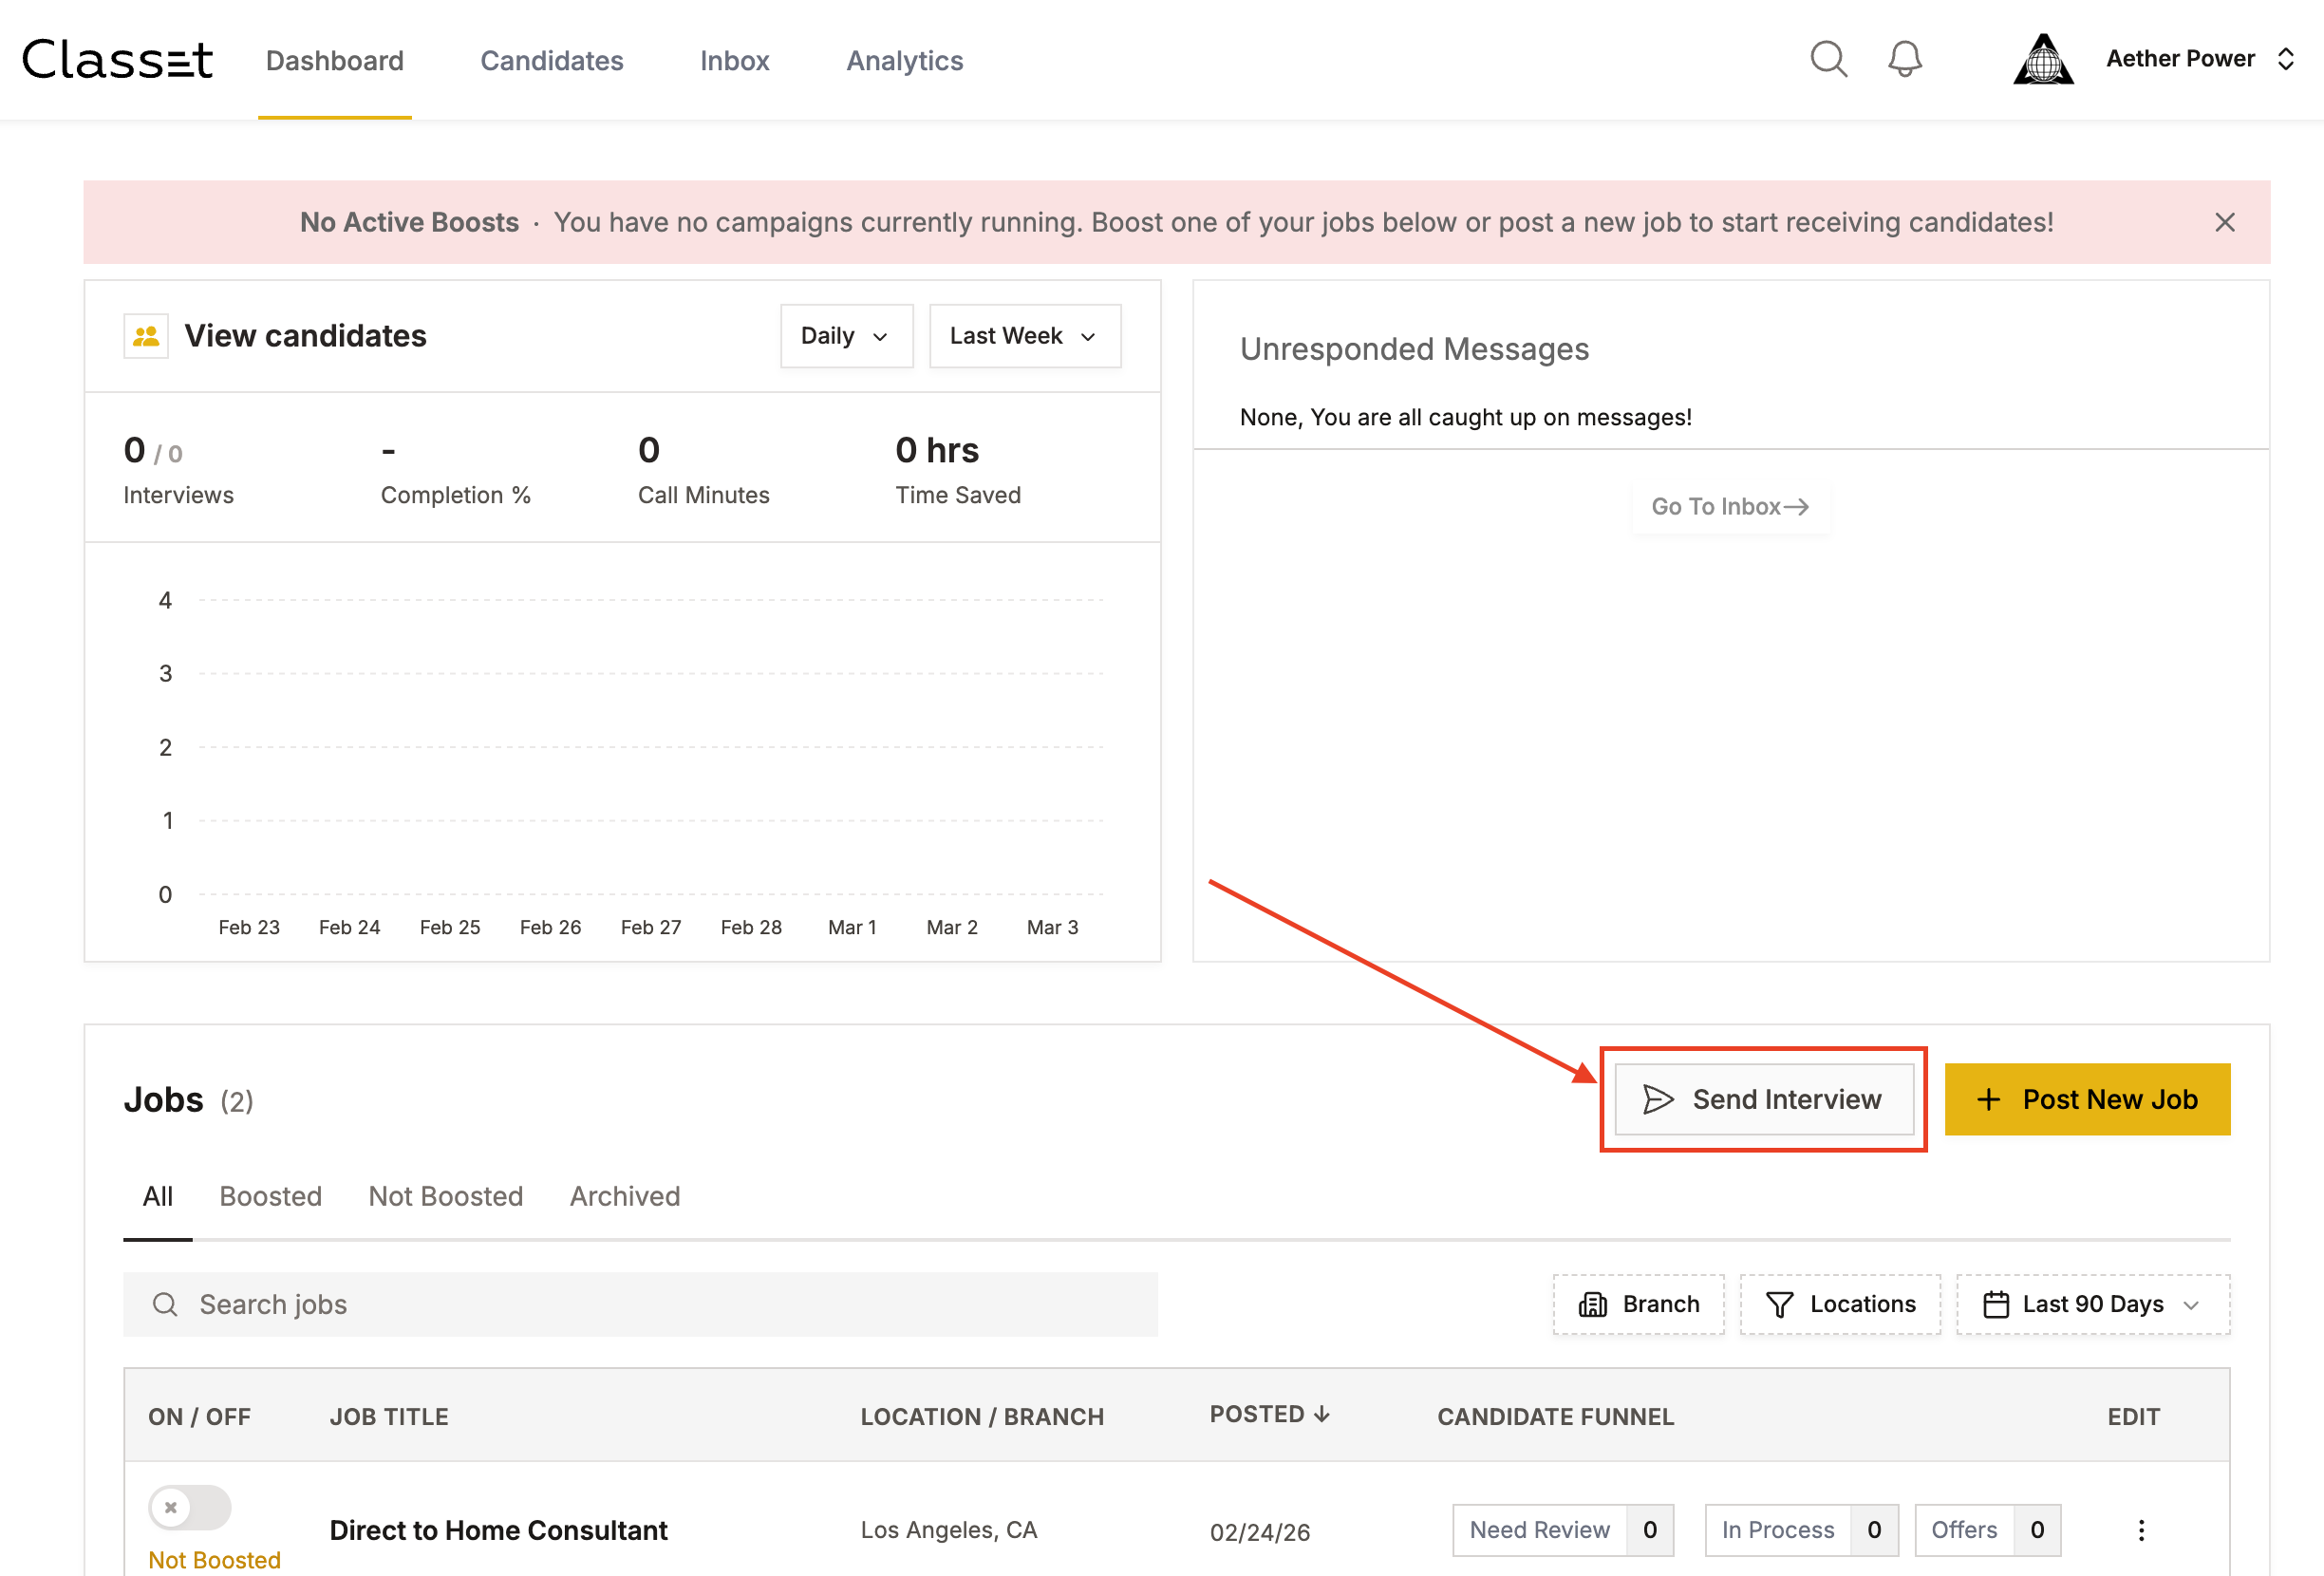Open Direct to Home Consultant job title

click(x=498, y=1530)
